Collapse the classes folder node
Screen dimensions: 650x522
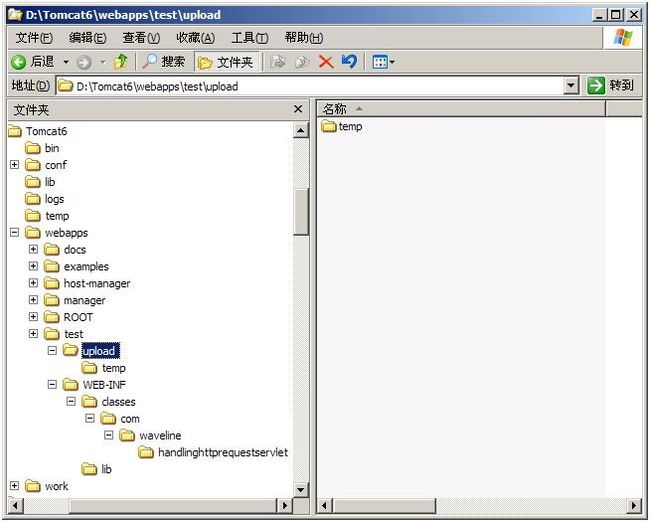click(71, 401)
